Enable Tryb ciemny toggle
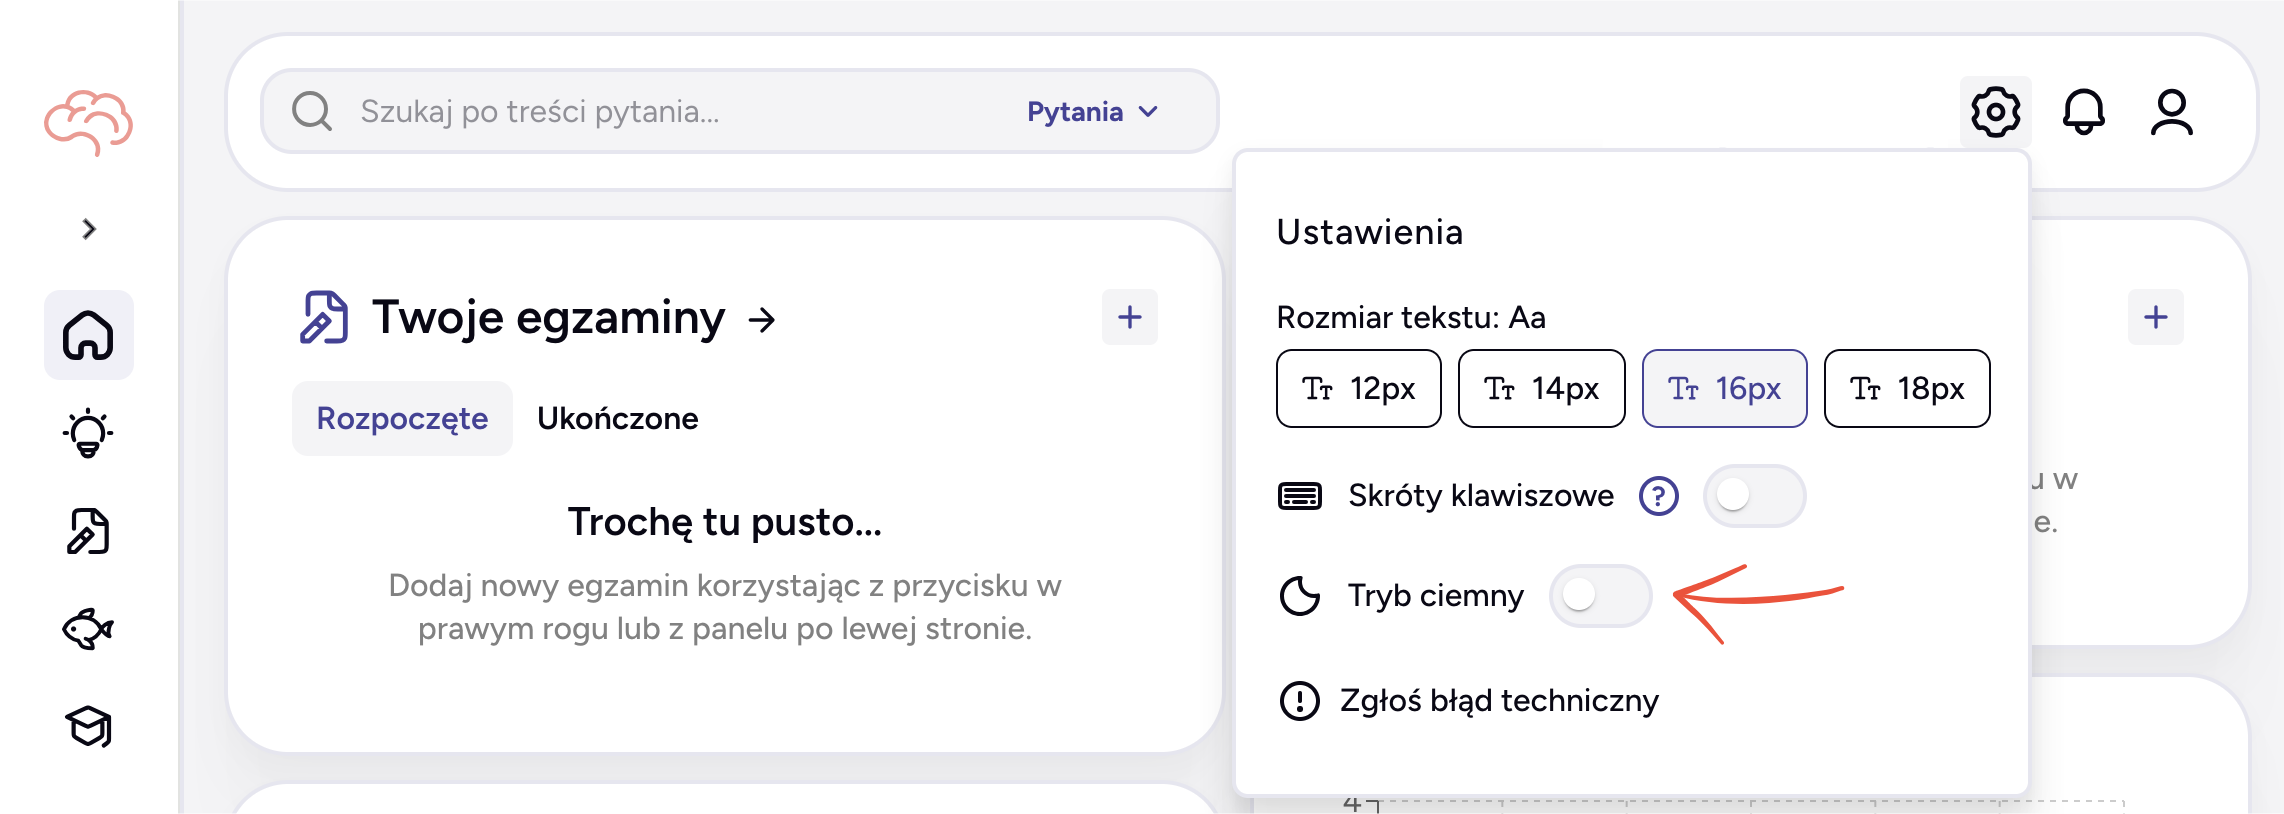 pos(1601,596)
